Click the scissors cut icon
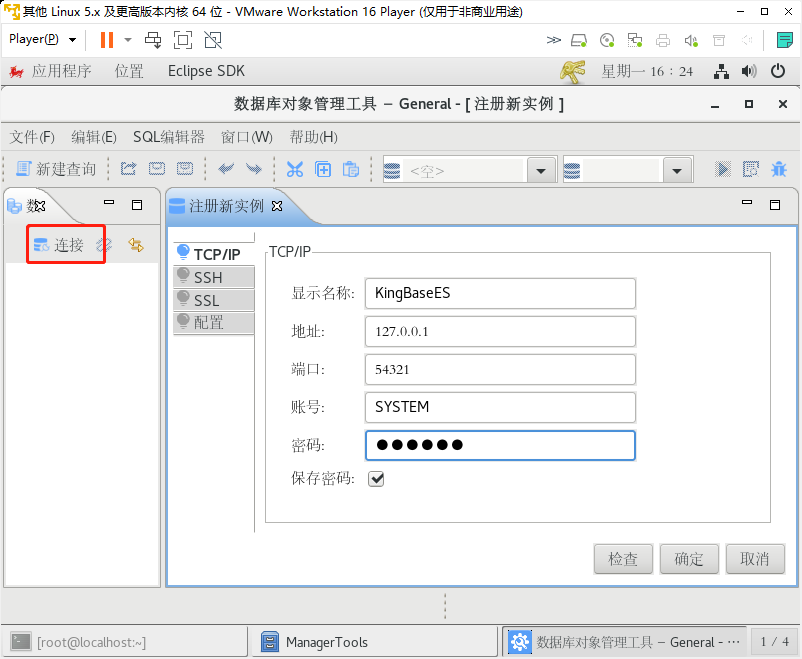This screenshot has height=659, width=802. click(295, 169)
